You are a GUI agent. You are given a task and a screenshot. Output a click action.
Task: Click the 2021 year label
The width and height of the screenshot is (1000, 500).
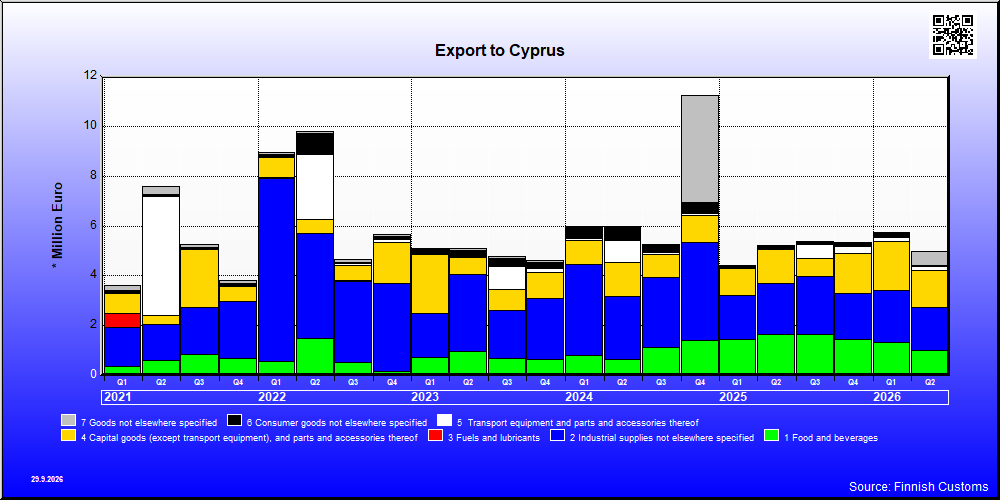[117, 397]
